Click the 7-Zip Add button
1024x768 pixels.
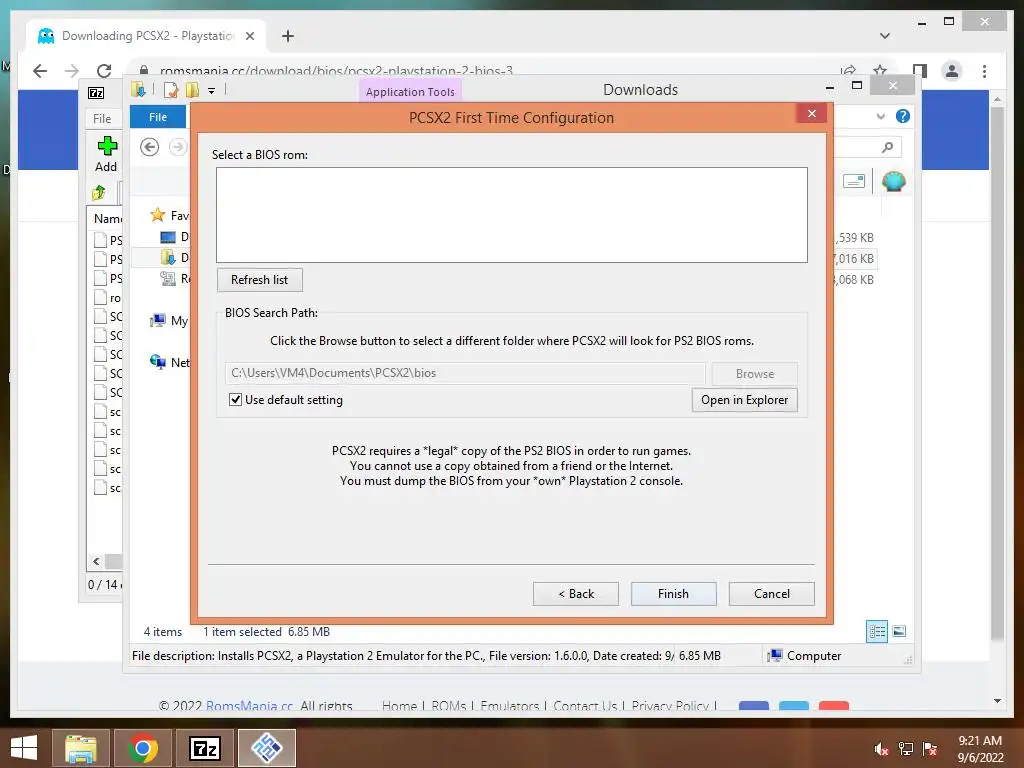(x=106, y=155)
